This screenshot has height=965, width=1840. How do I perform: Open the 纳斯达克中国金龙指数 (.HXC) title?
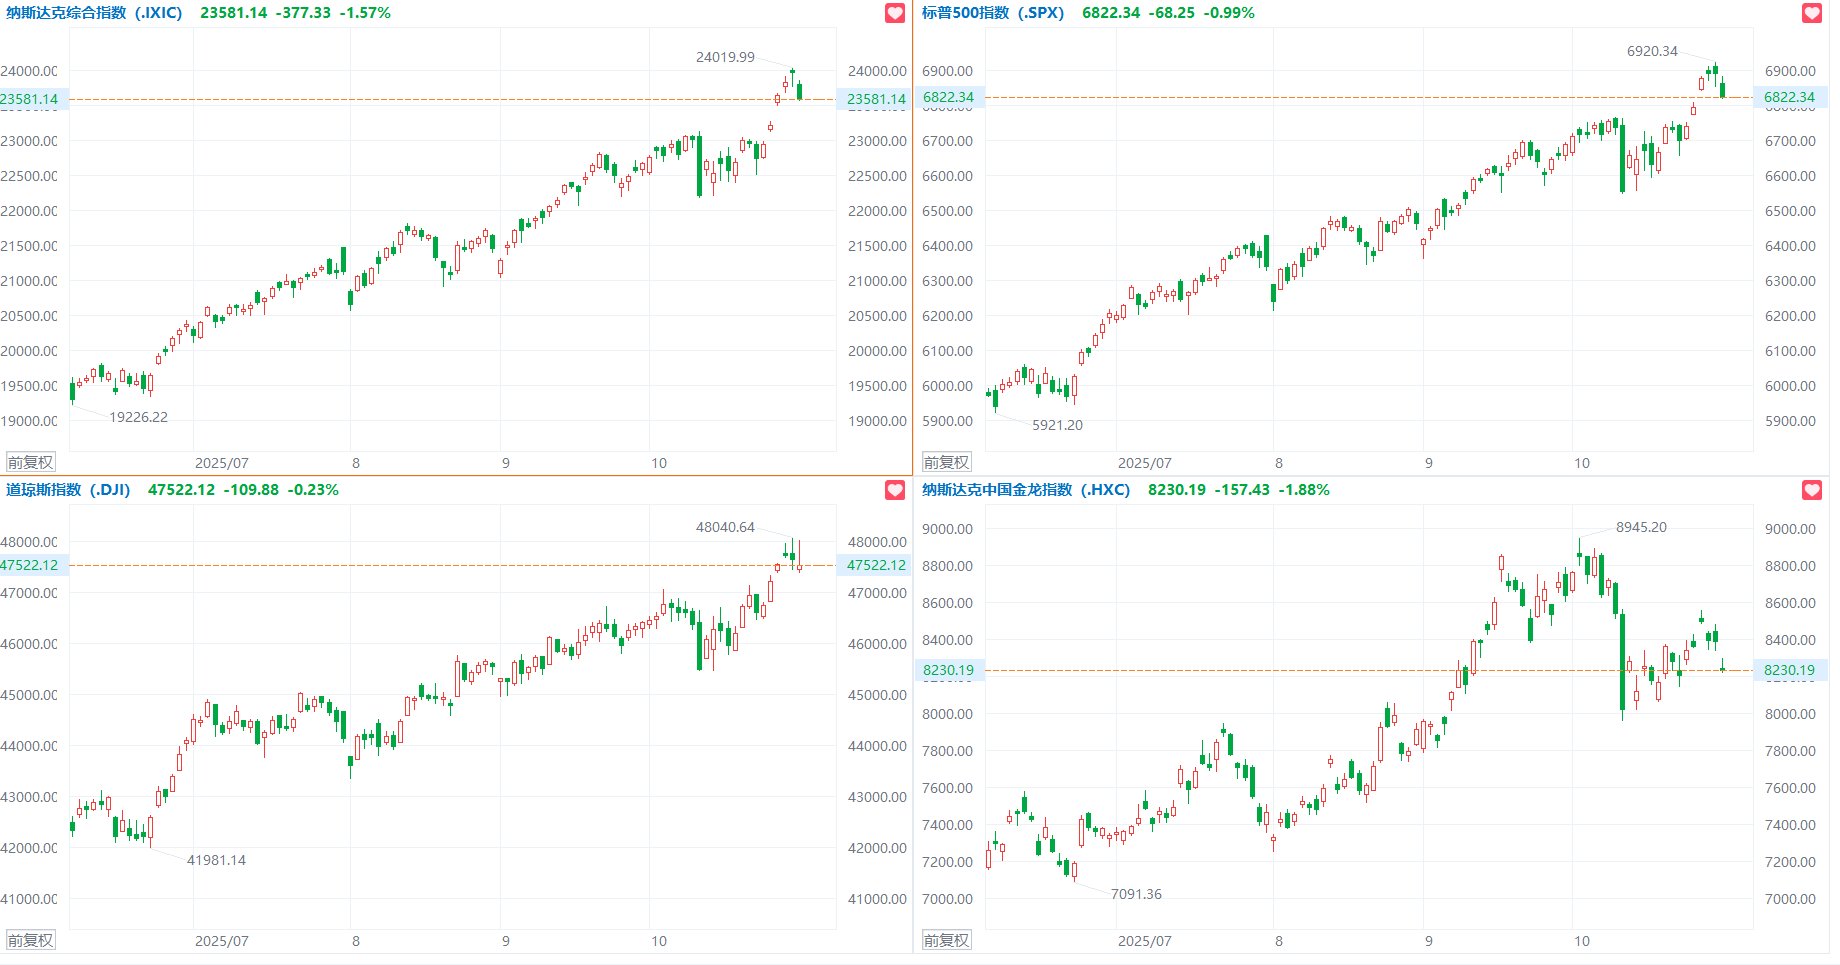click(1025, 490)
